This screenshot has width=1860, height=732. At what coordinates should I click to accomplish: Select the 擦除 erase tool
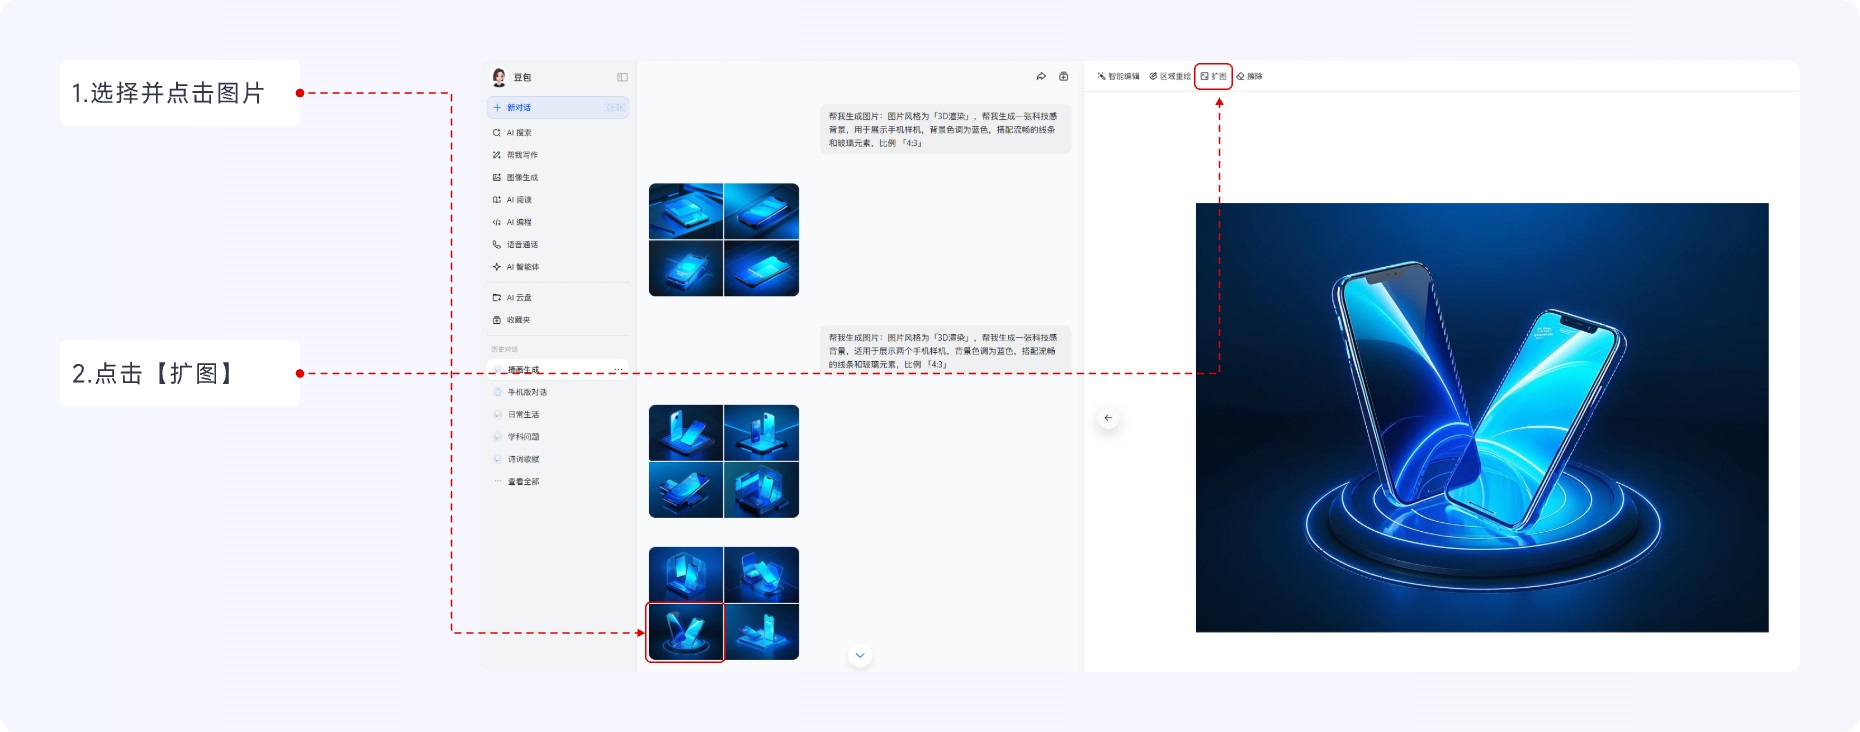point(1249,76)
